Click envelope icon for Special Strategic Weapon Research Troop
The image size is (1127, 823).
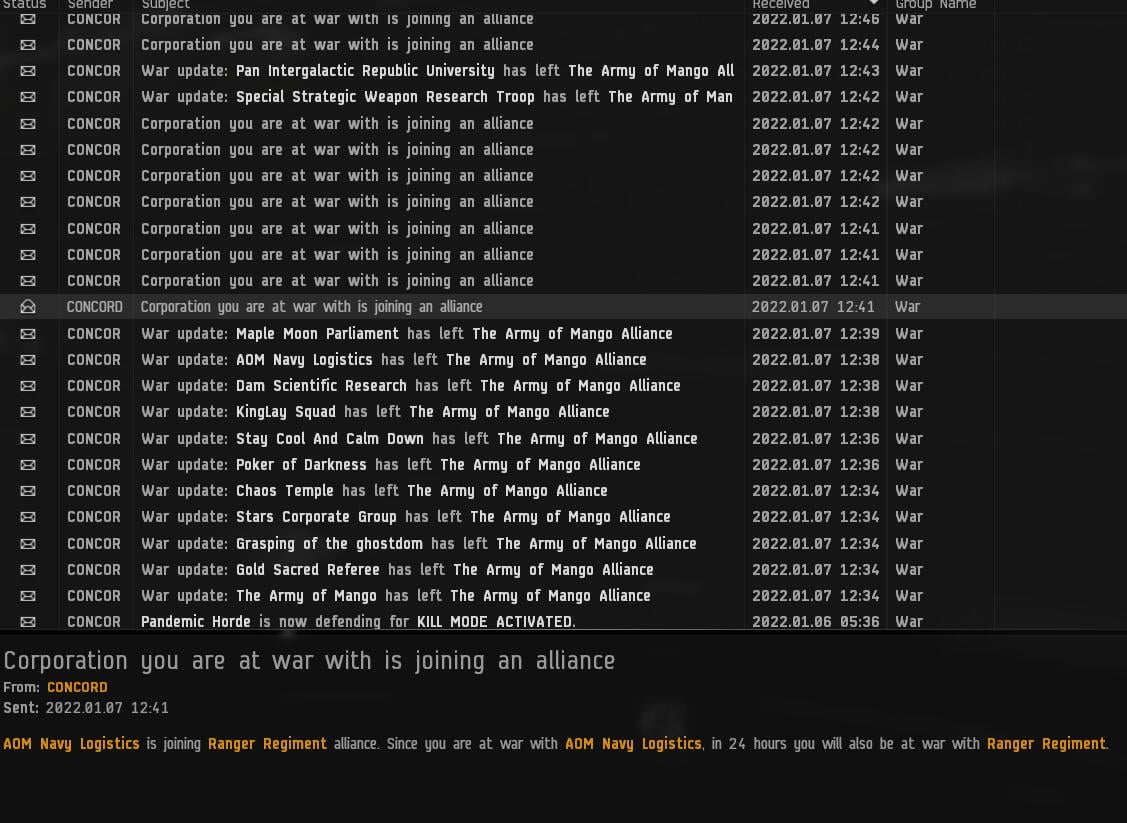pyautogui.click(x=28, y=97)
